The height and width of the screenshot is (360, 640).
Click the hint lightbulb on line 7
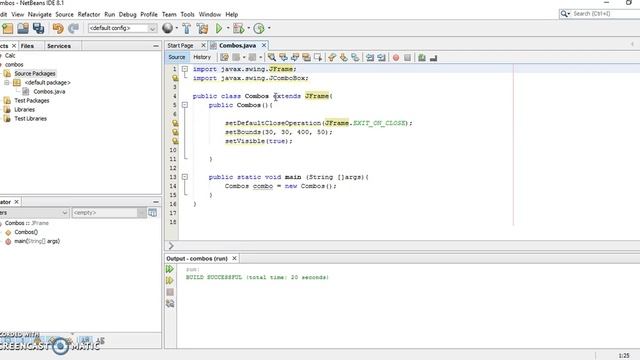coord(175,123)
